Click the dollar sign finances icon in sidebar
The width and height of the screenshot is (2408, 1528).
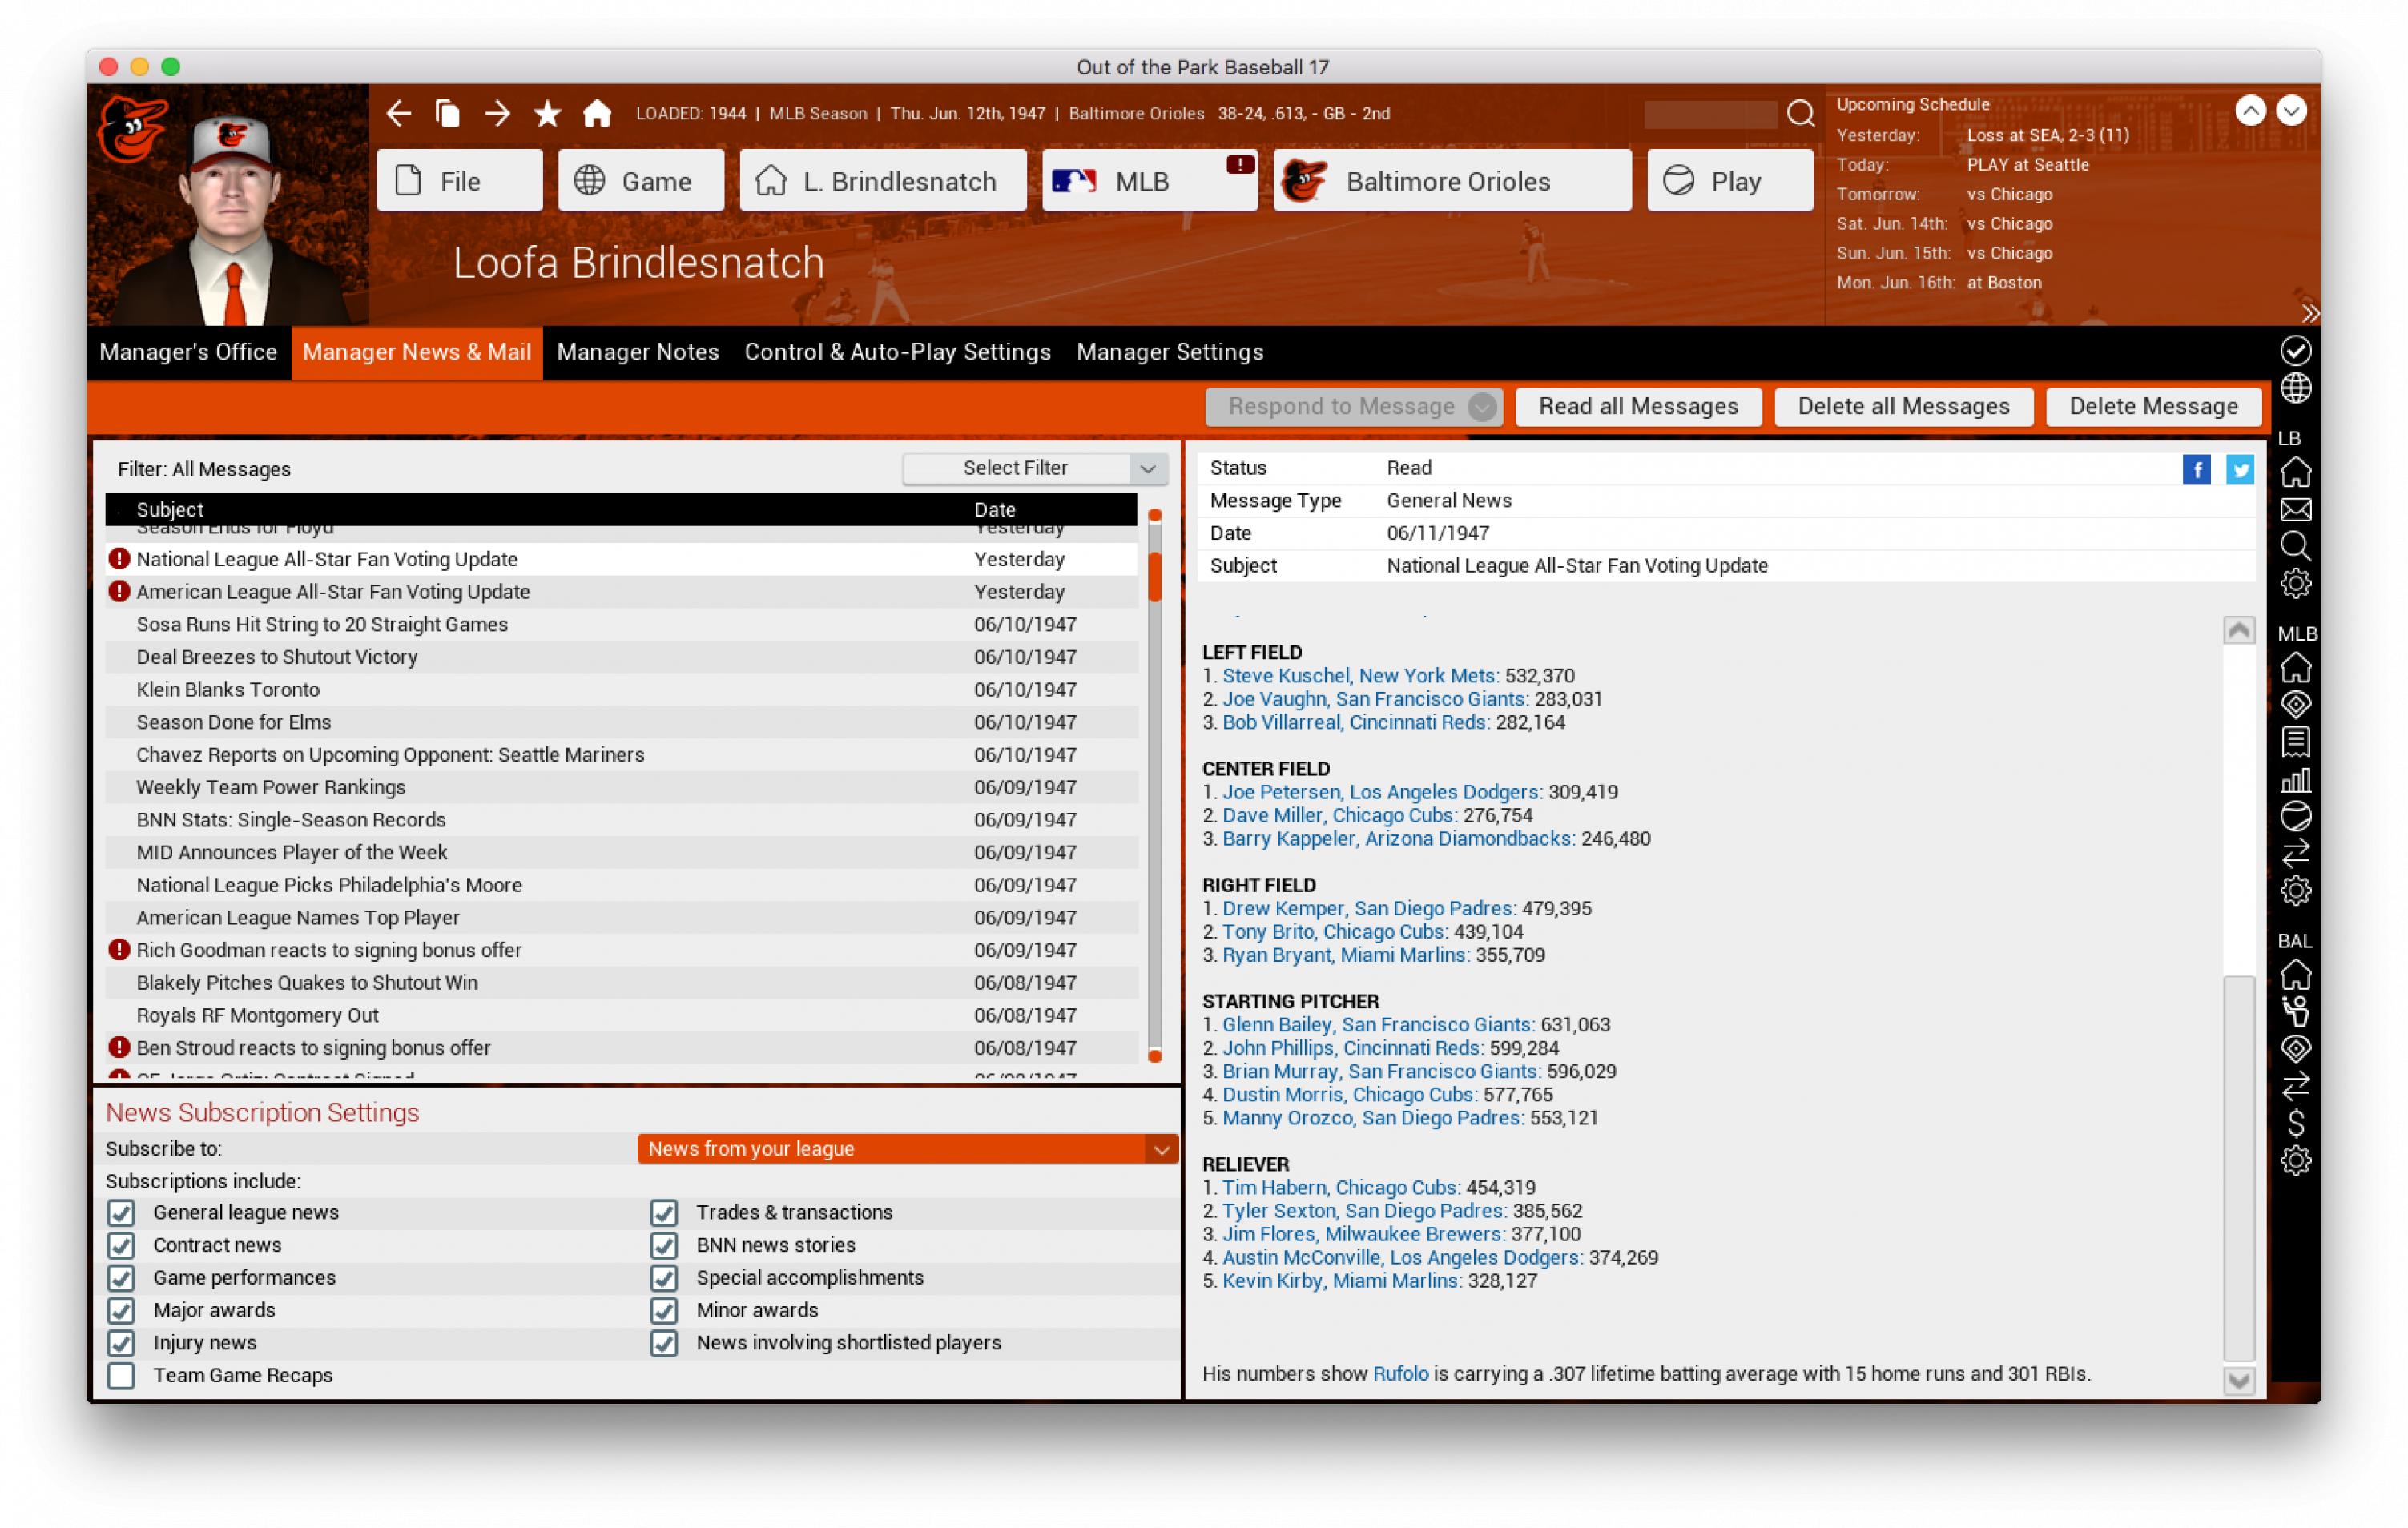coord(2295,1124)
